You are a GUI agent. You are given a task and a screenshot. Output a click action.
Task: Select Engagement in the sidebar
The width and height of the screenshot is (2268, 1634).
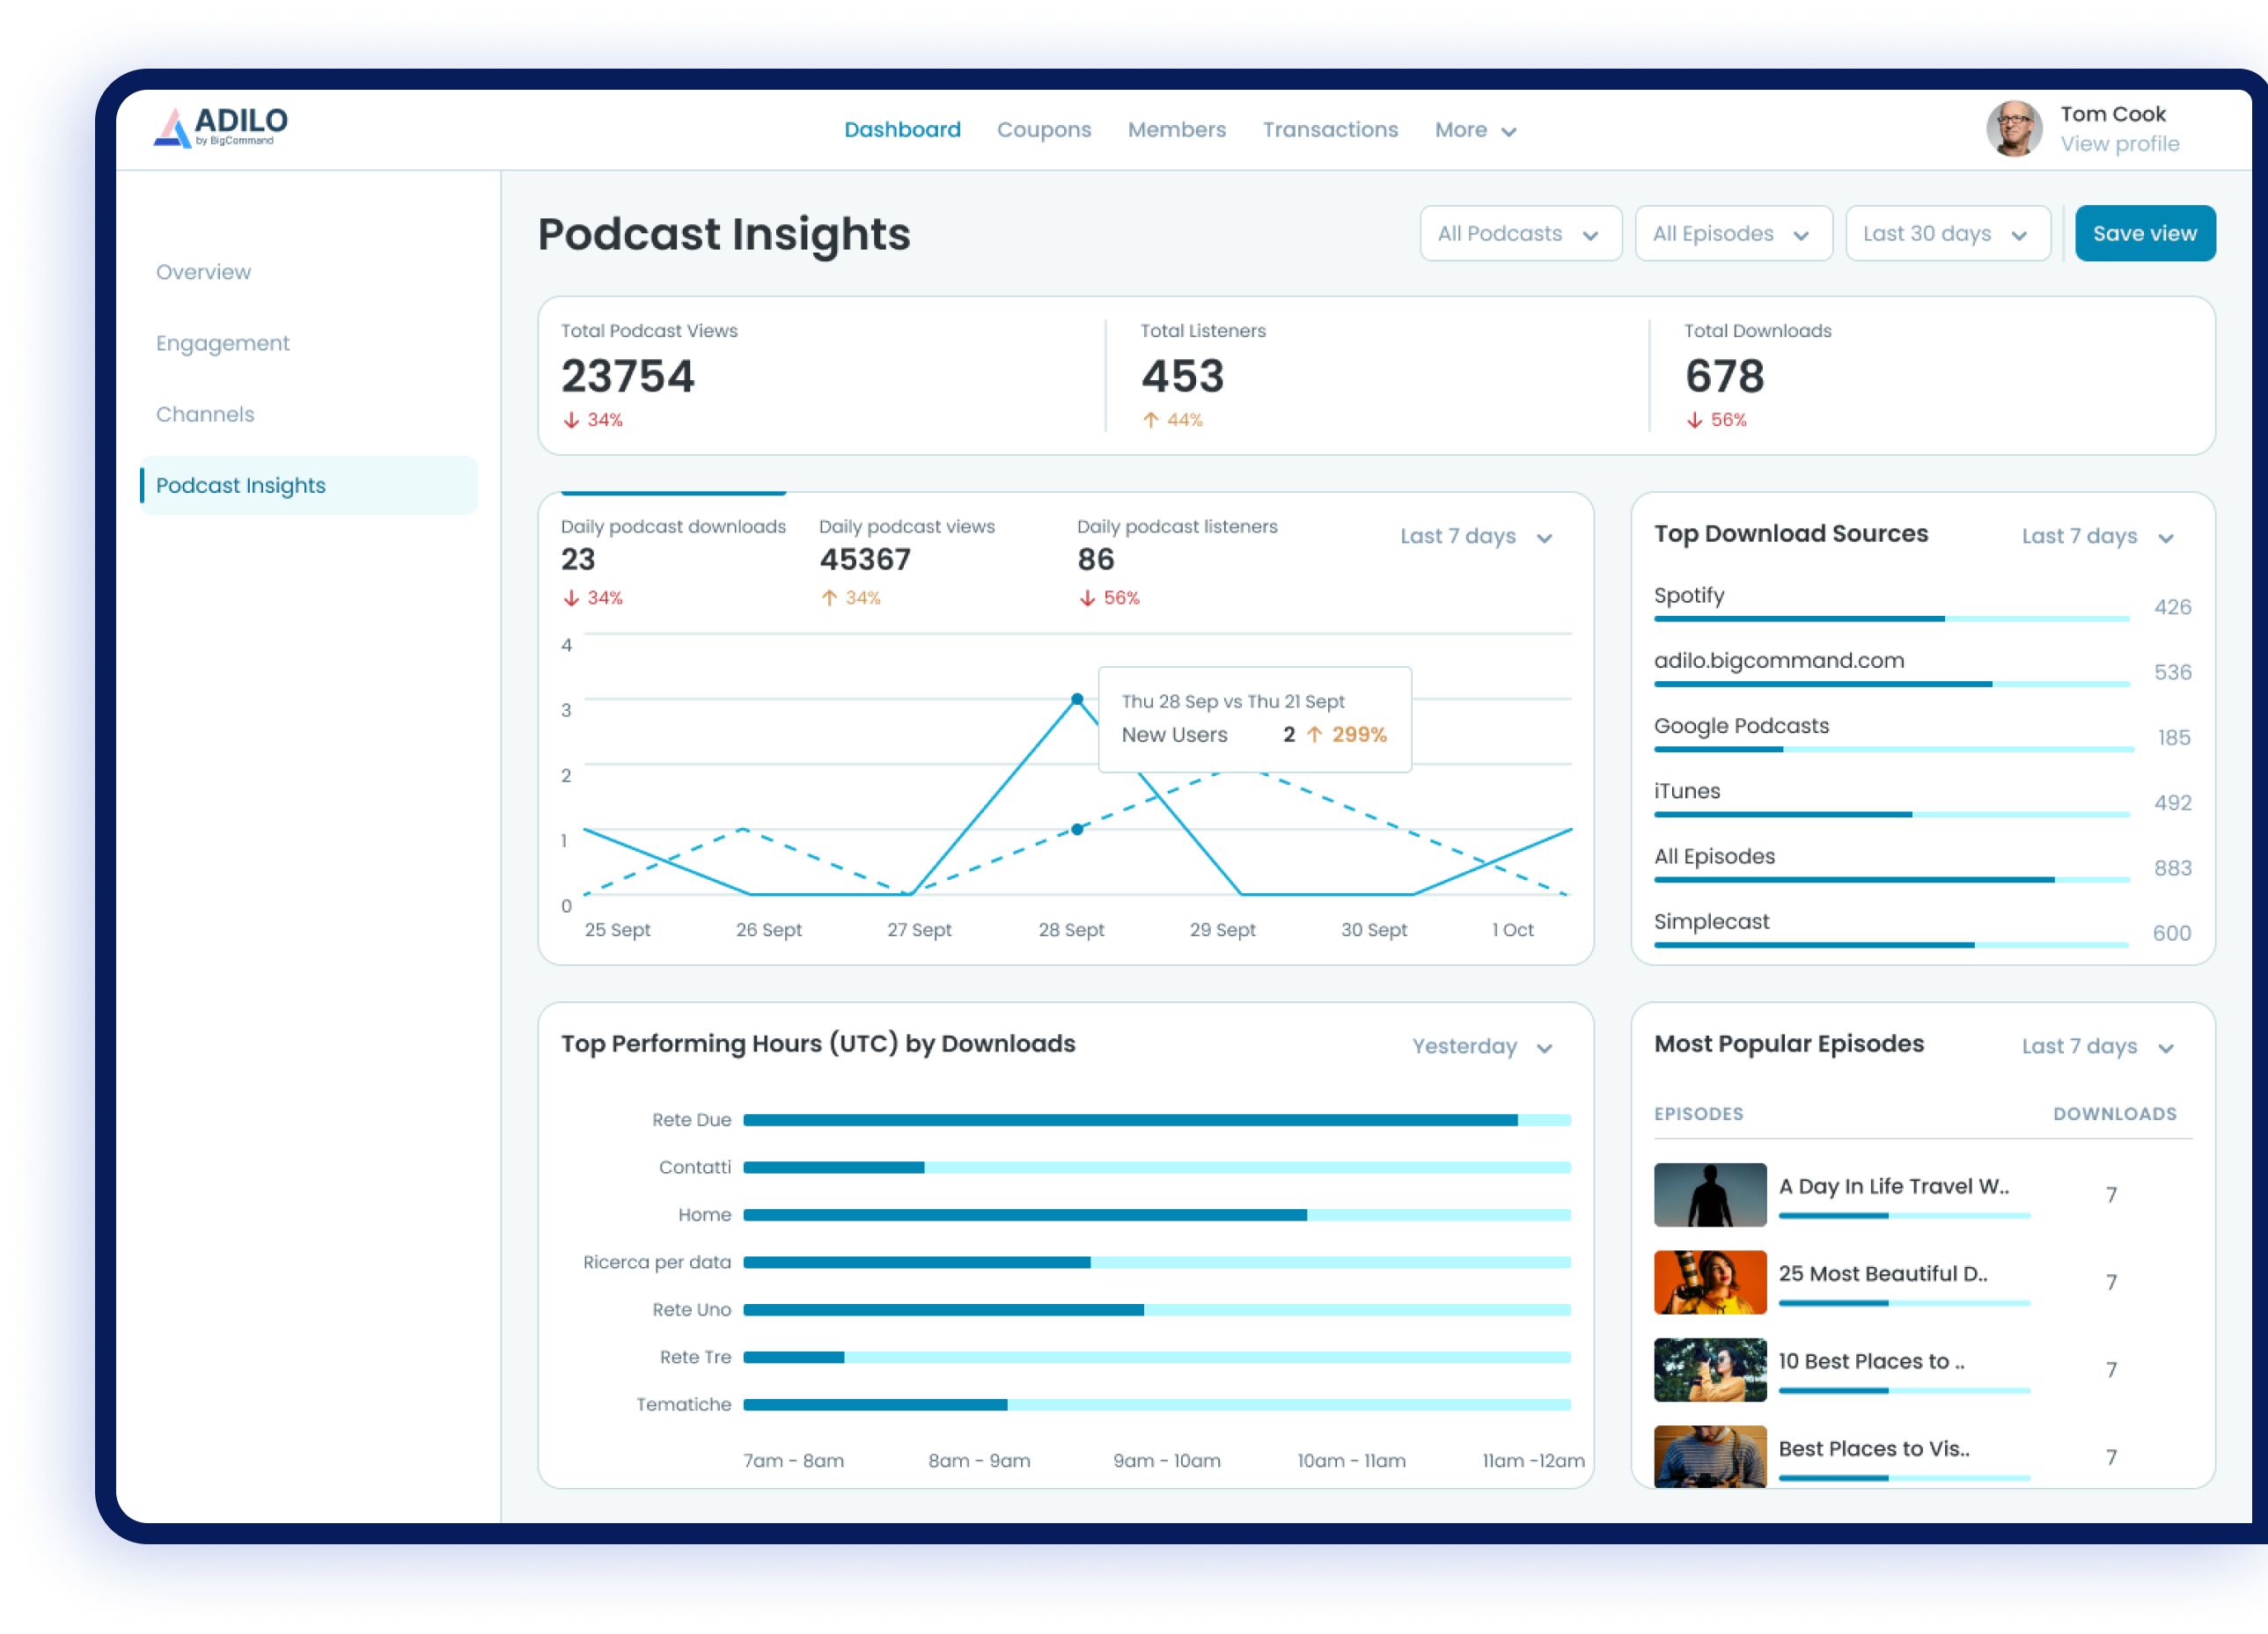222,343
